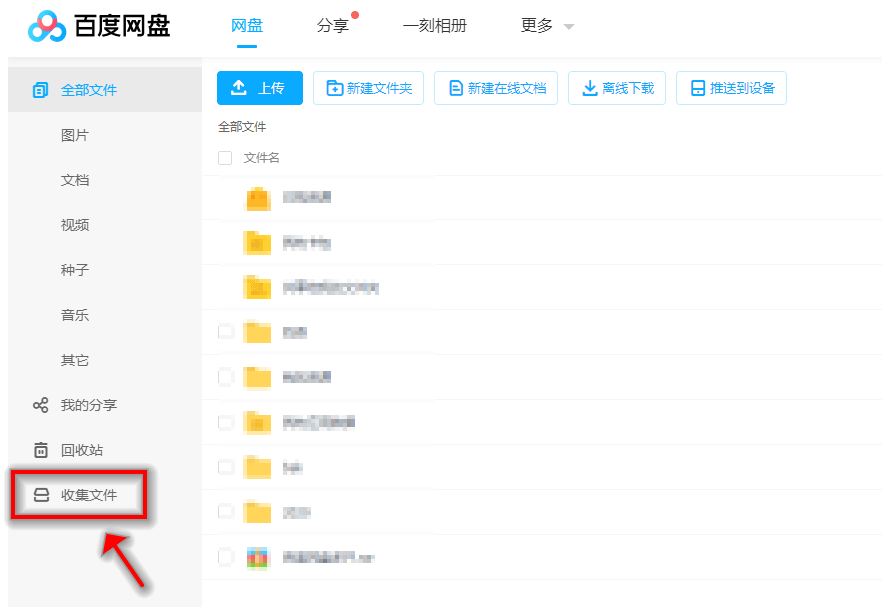This screenshot has width=882, height=607.
Task: Toggle the select-all checkbox beside 文件名
Action: tap(225, 158)
